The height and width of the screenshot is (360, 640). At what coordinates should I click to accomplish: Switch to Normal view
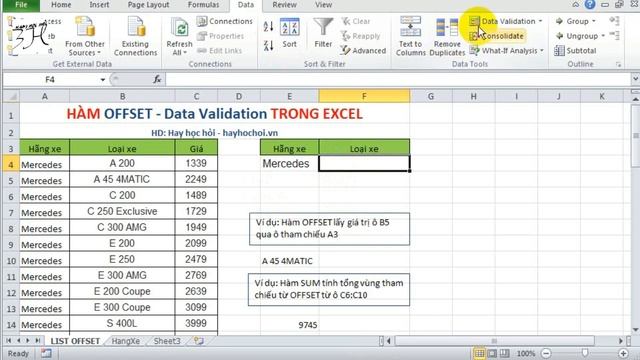click(x=479, y=353)
